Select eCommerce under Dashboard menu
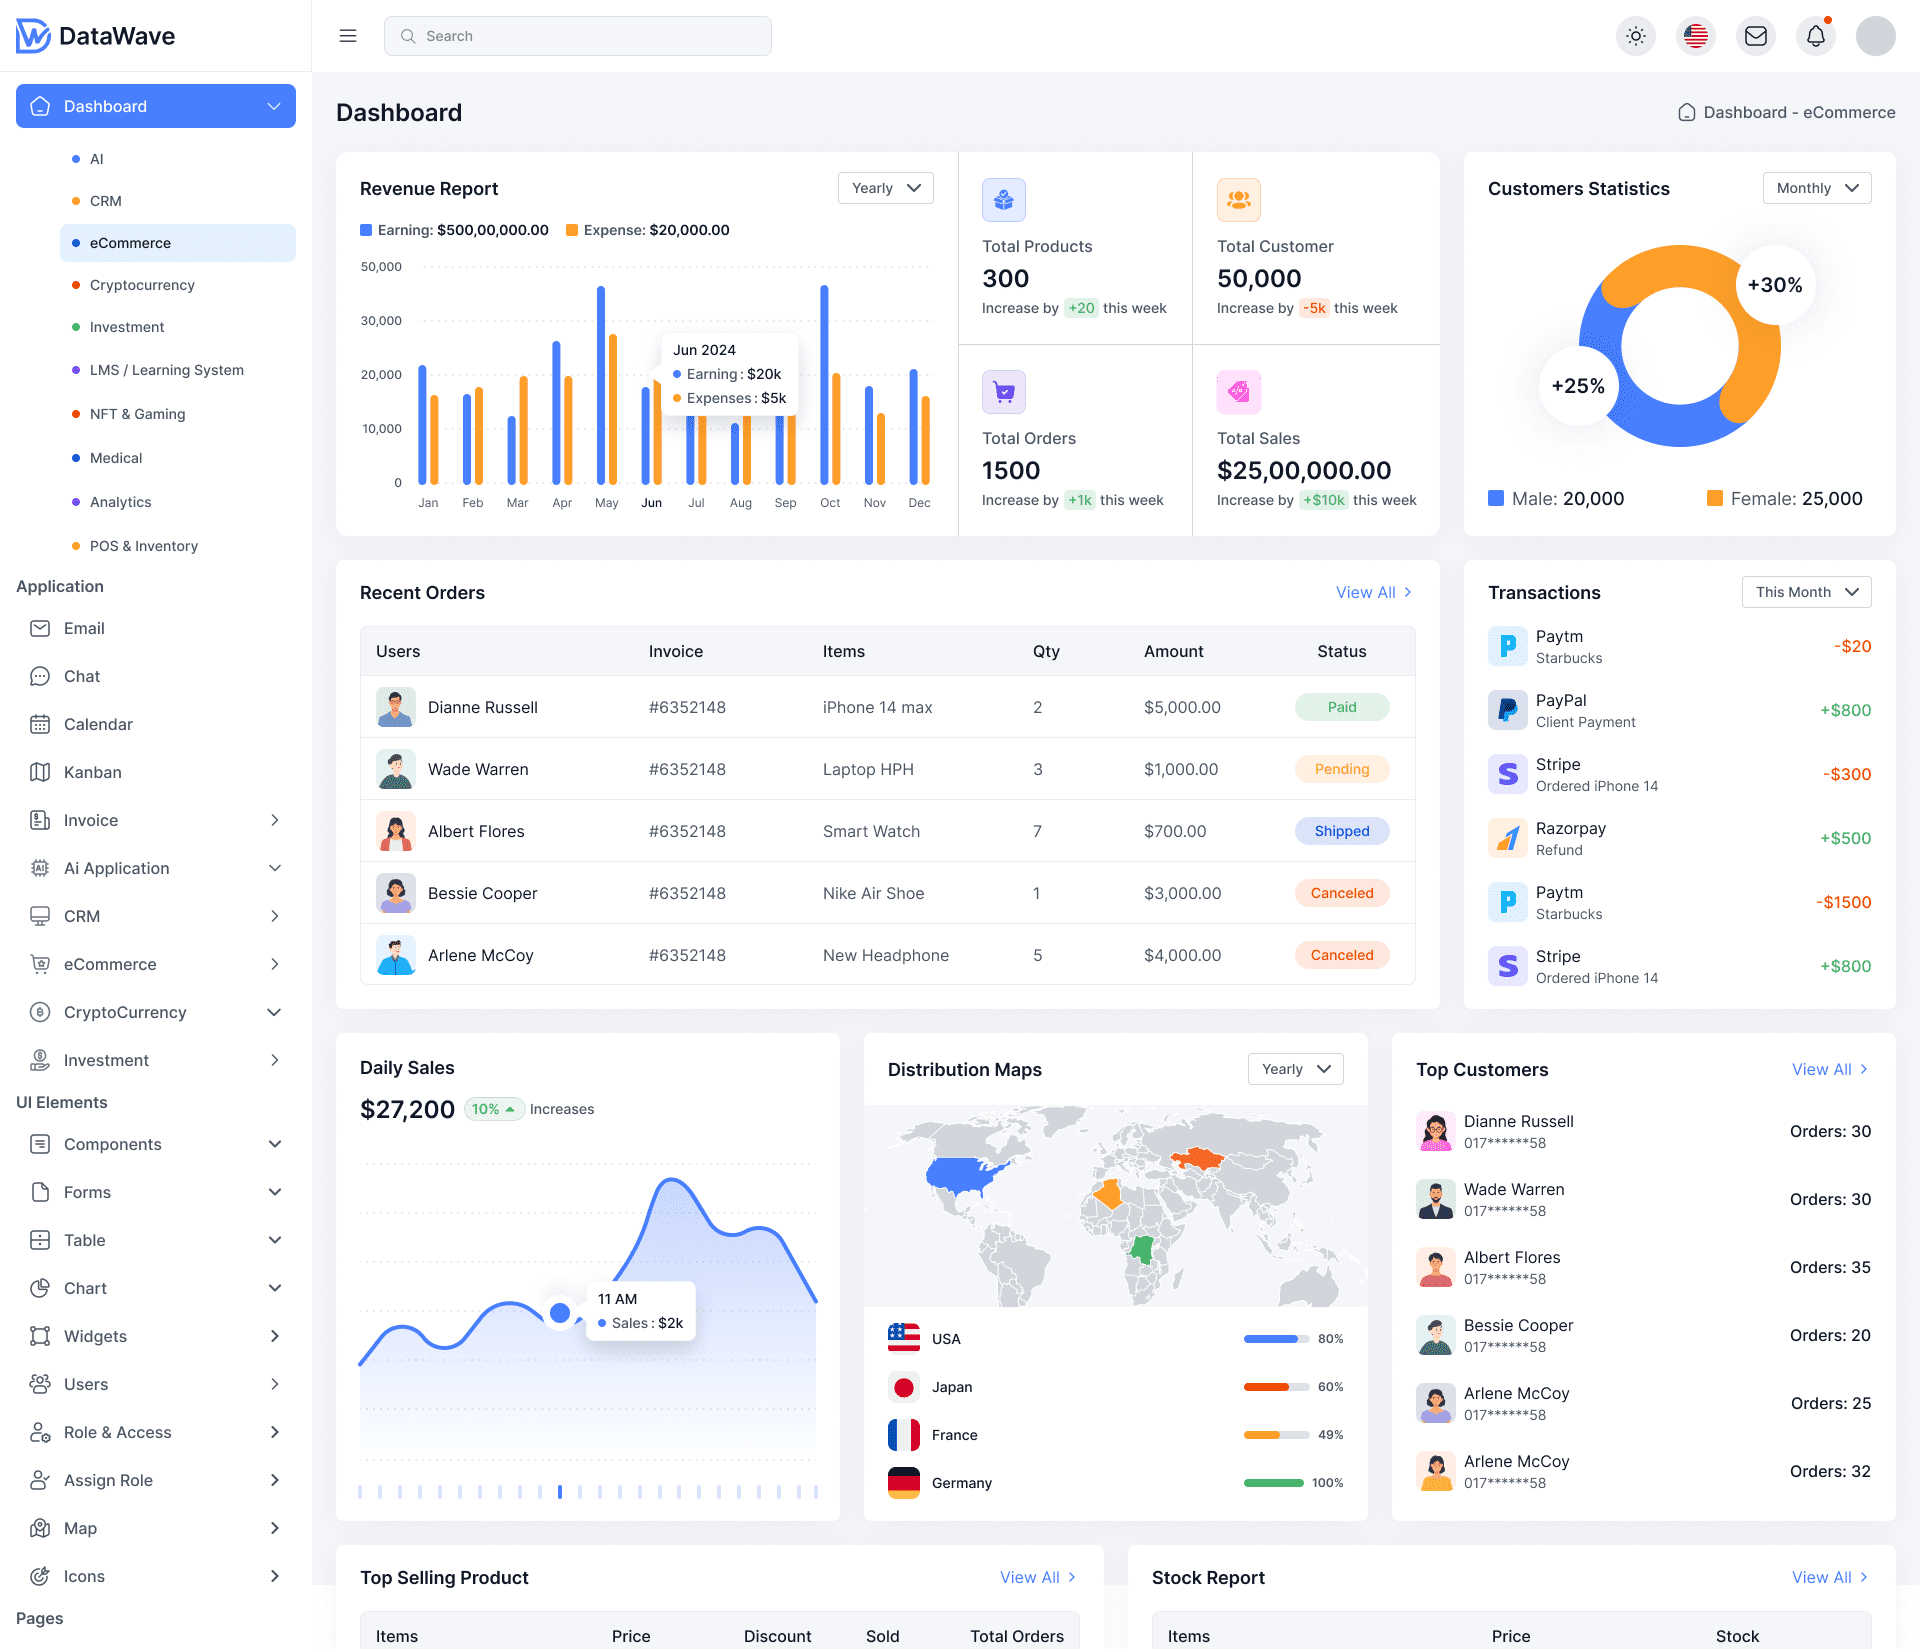The width and height of the screenshot is (1920, 1649). (x=130, y=243)
